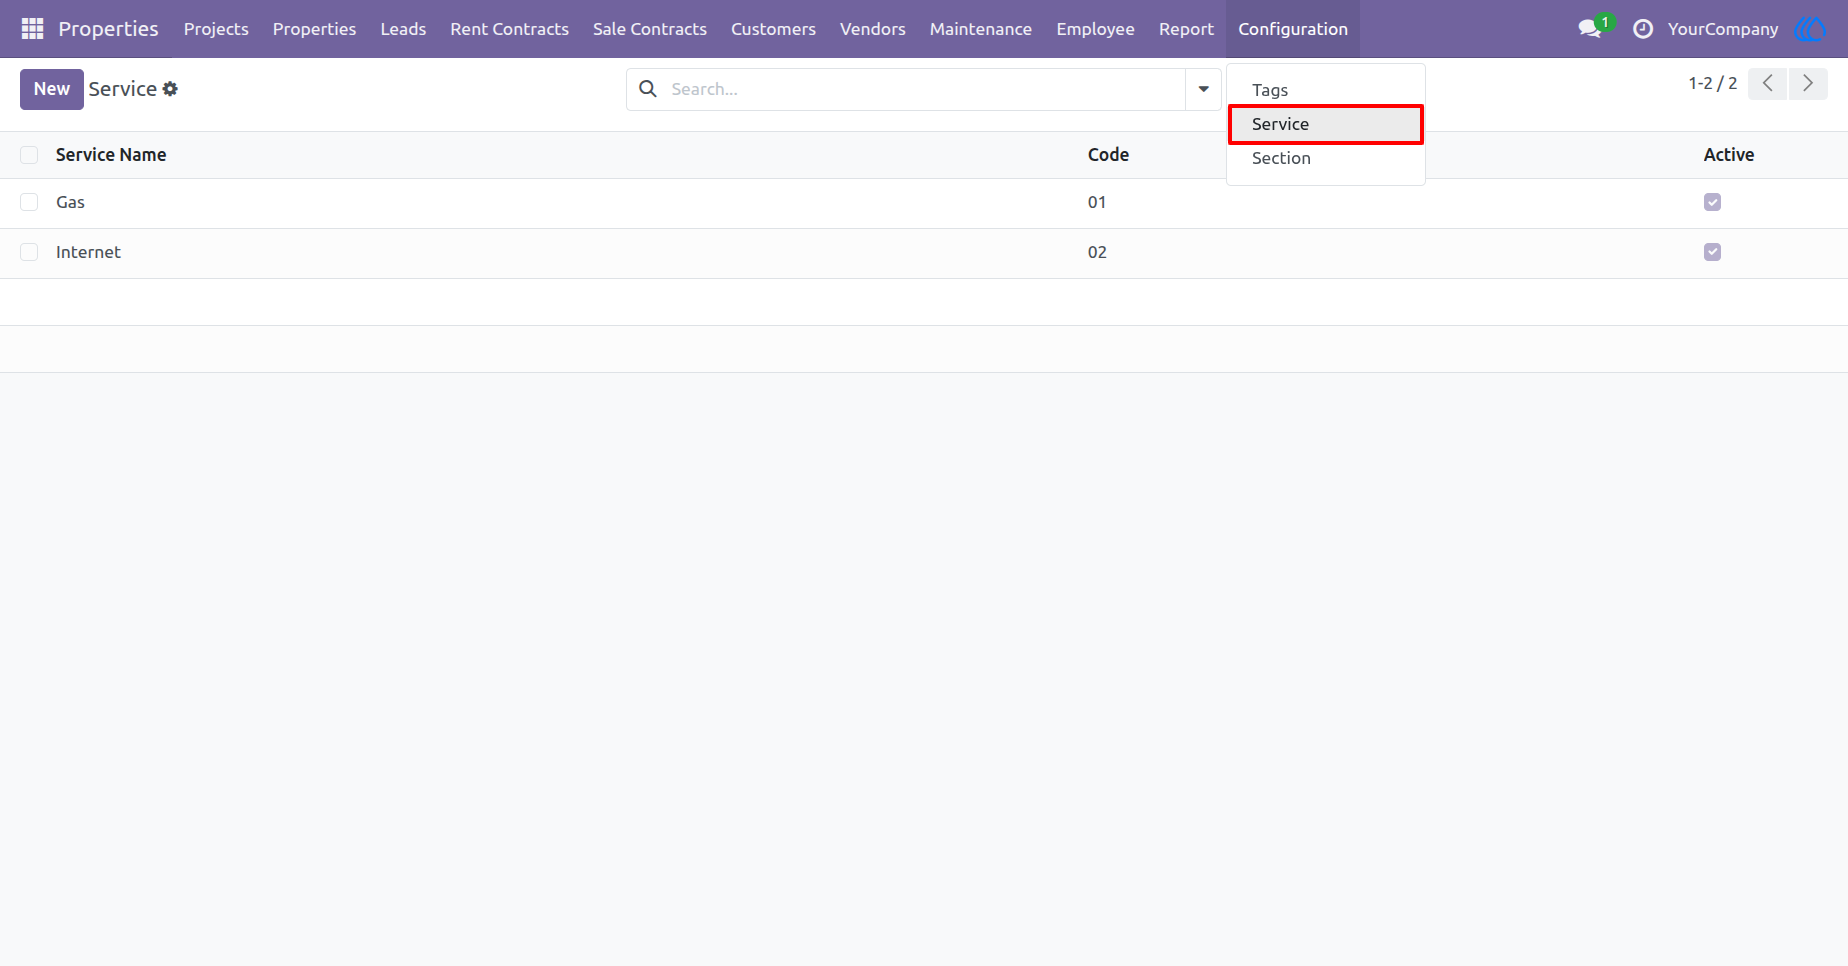Tick the select-all checkbox in header
1848x966 pixels.
29,155
